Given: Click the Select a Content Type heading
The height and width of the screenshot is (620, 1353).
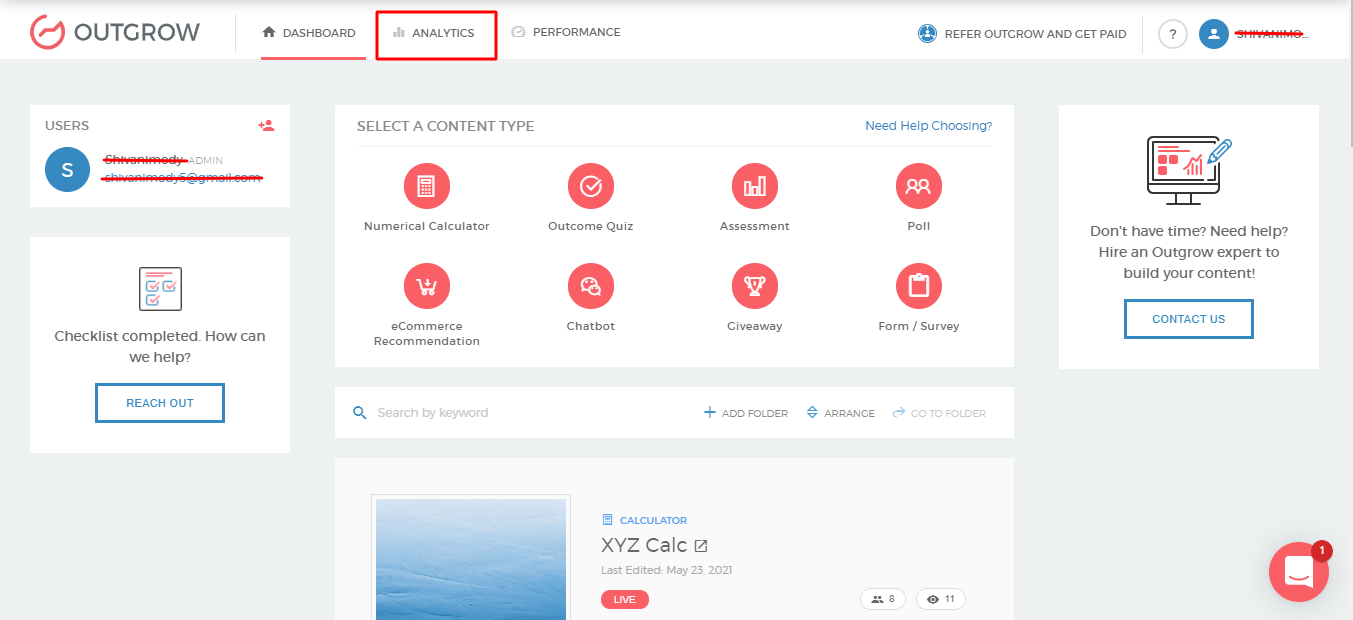Looking at the screenshot, I should pos(446,126).
